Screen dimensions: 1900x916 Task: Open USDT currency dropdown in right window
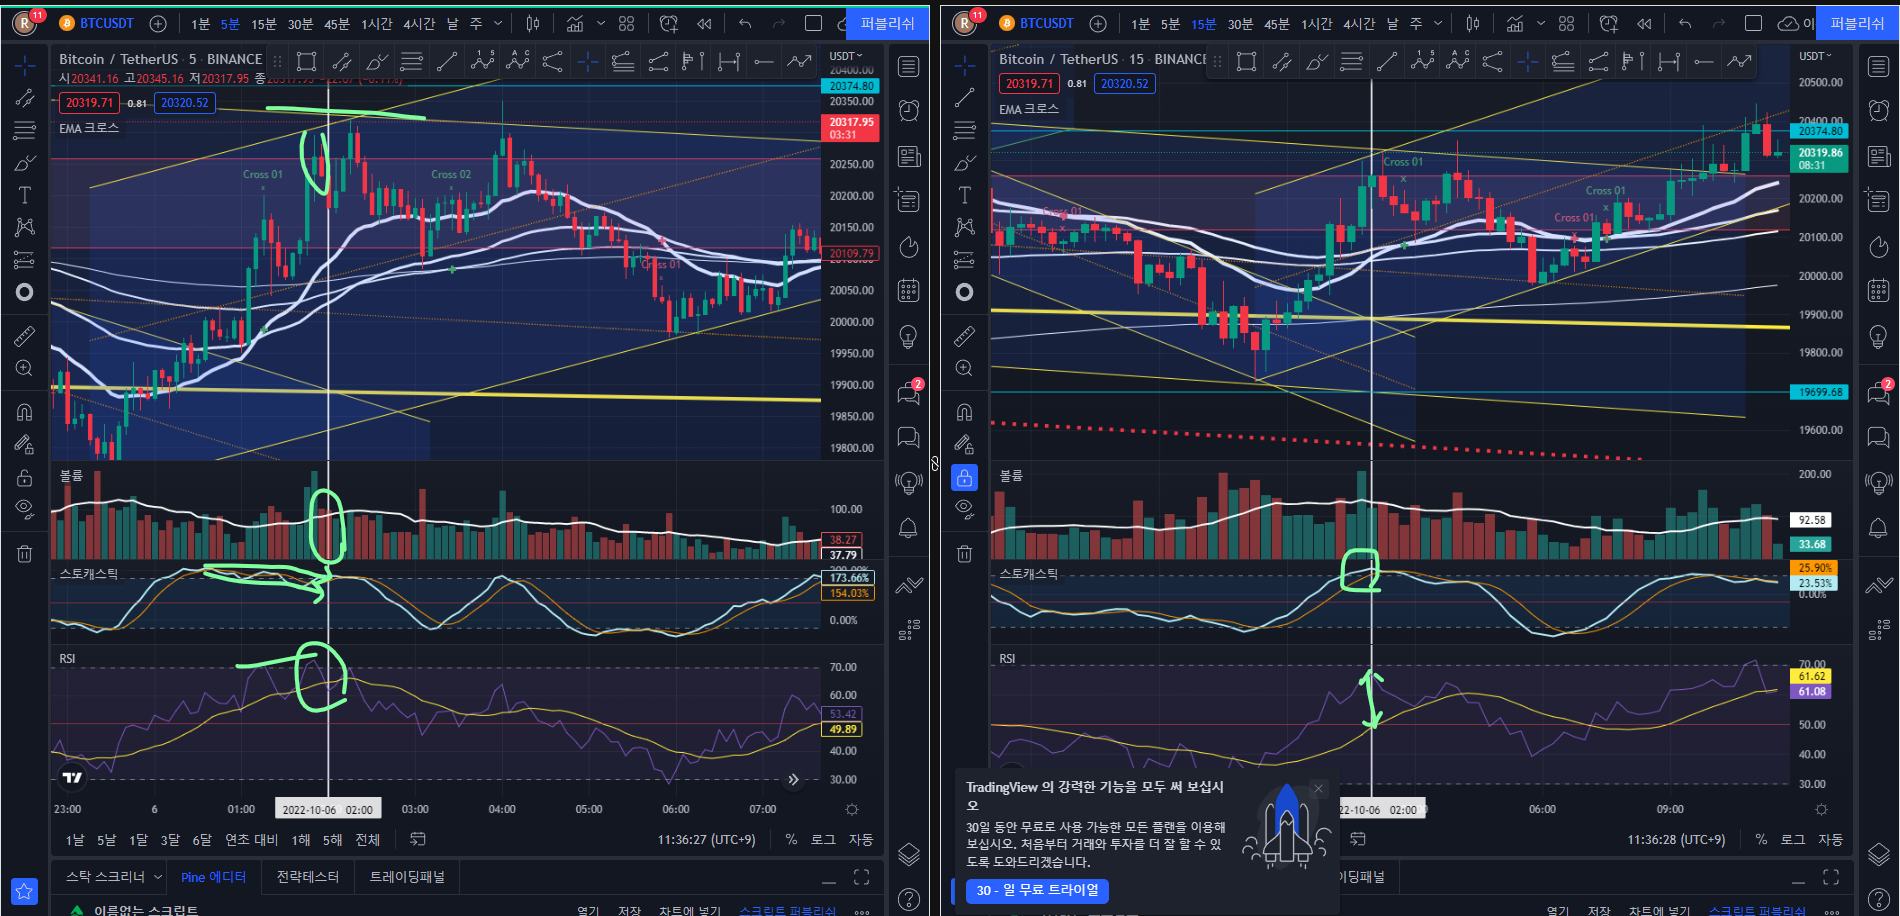click(1815, 56)
